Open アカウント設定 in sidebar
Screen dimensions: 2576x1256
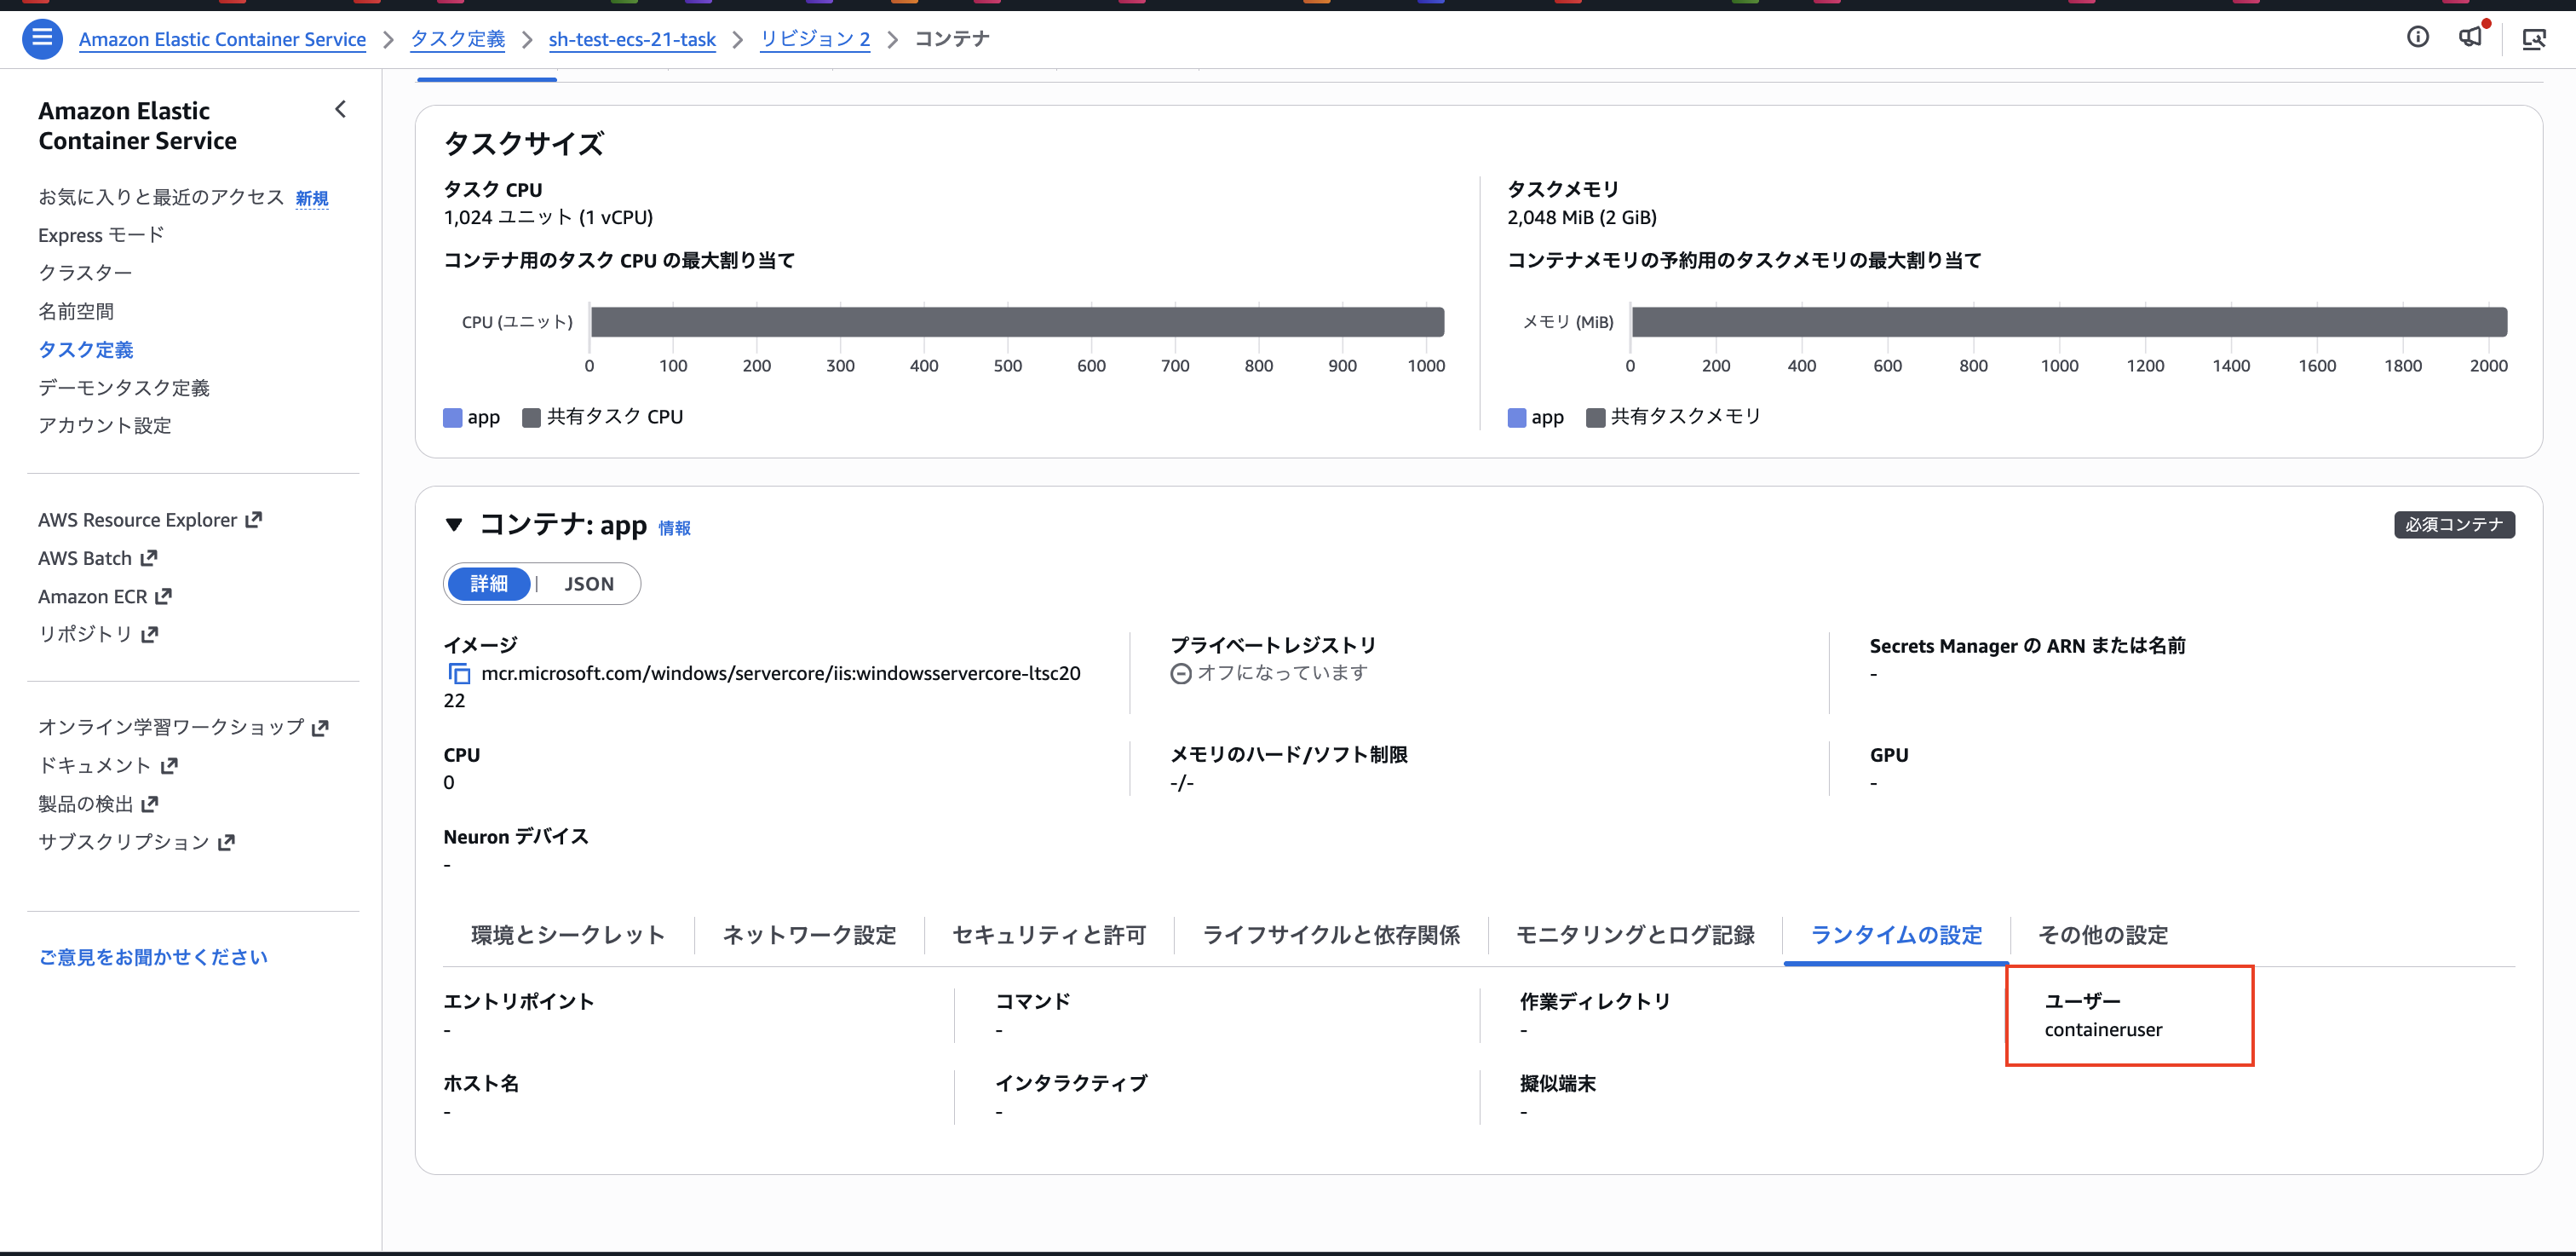(x=105, y=425)
